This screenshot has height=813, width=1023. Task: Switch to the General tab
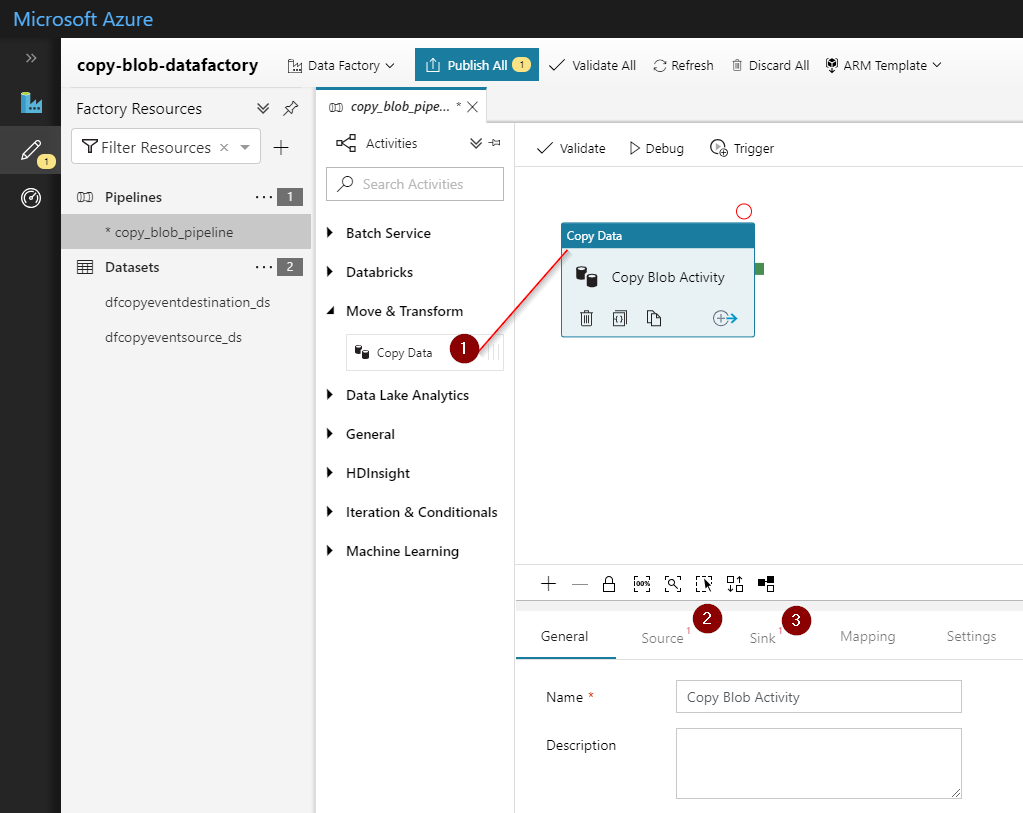pos(564,636)
